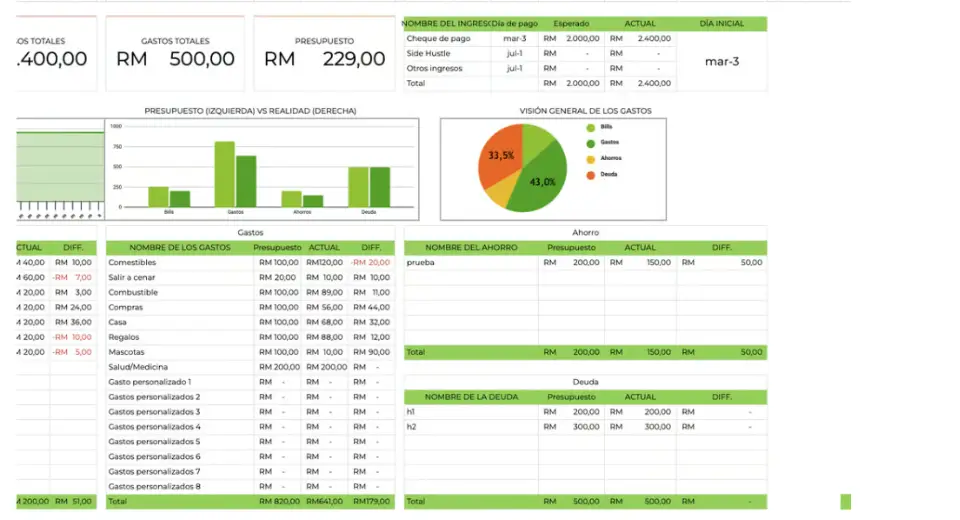Select the Side Hustle income row label
Viewport: 960px width, 520px height.
coord(446,53)
